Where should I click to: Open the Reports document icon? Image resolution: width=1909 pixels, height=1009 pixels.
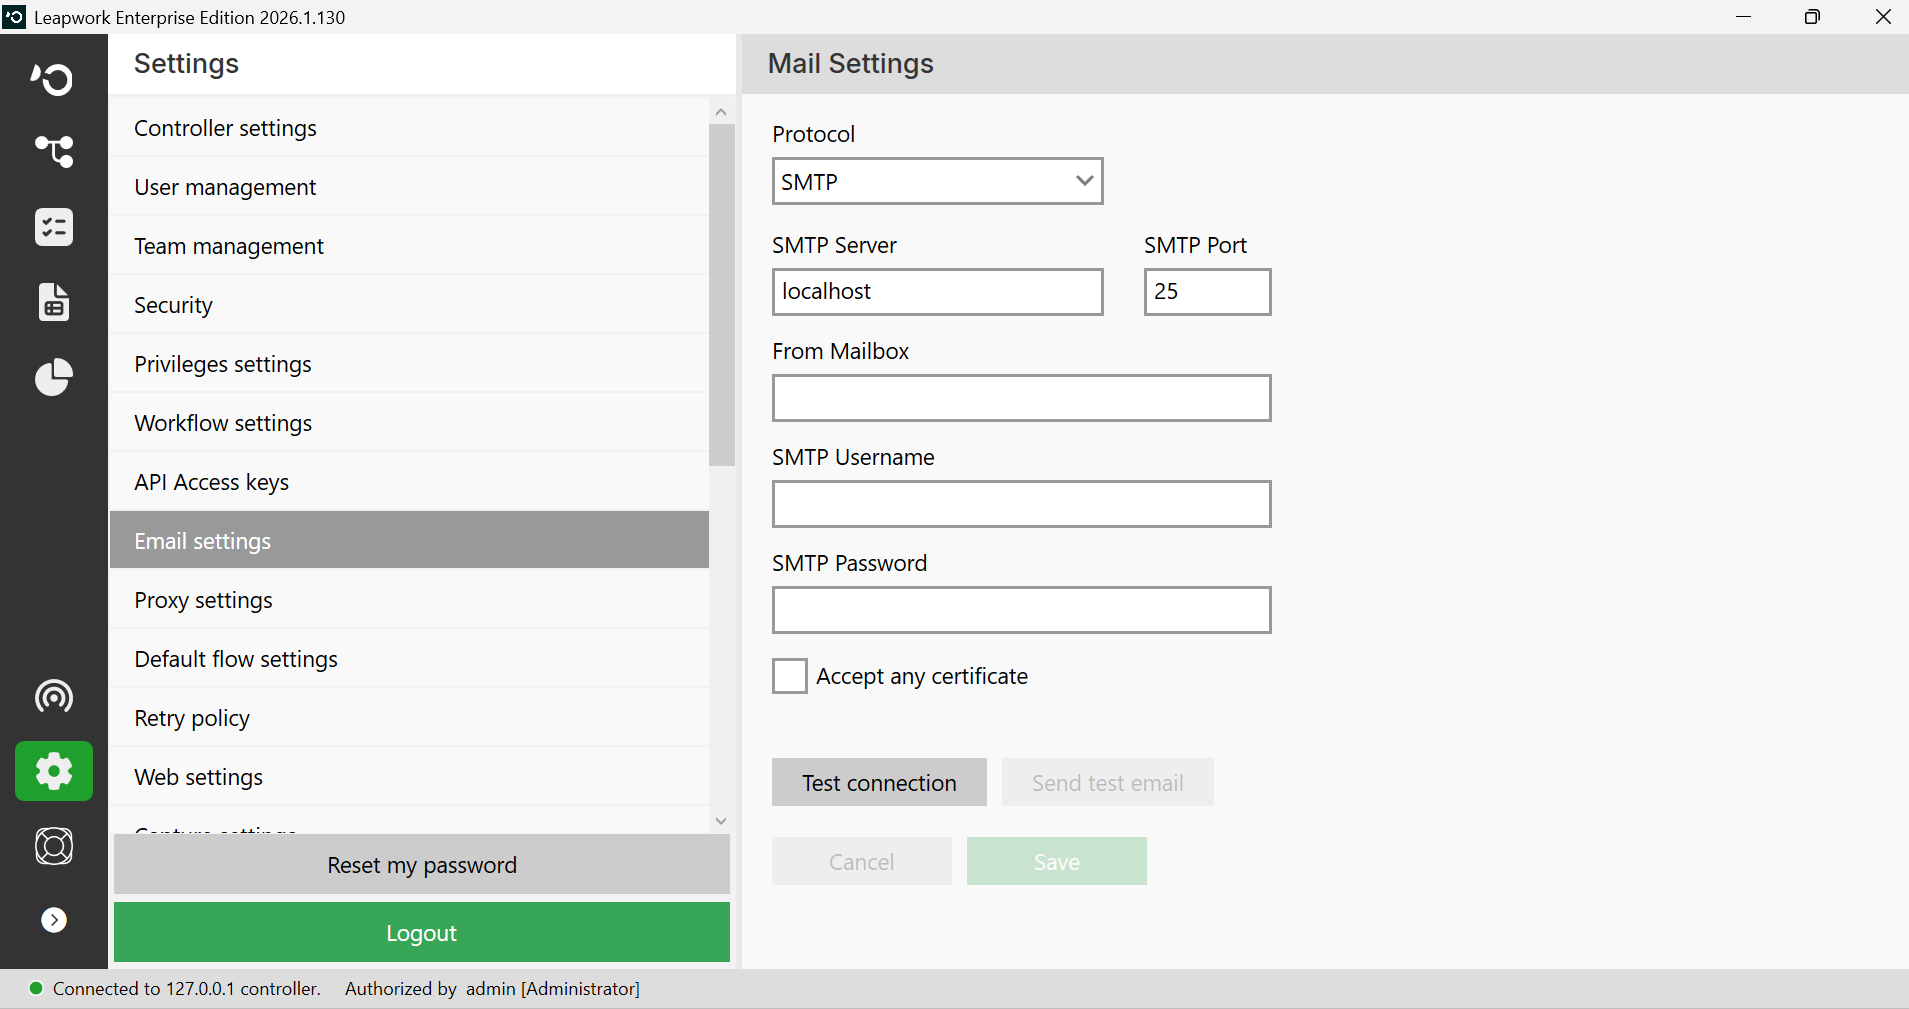(53, 301)
